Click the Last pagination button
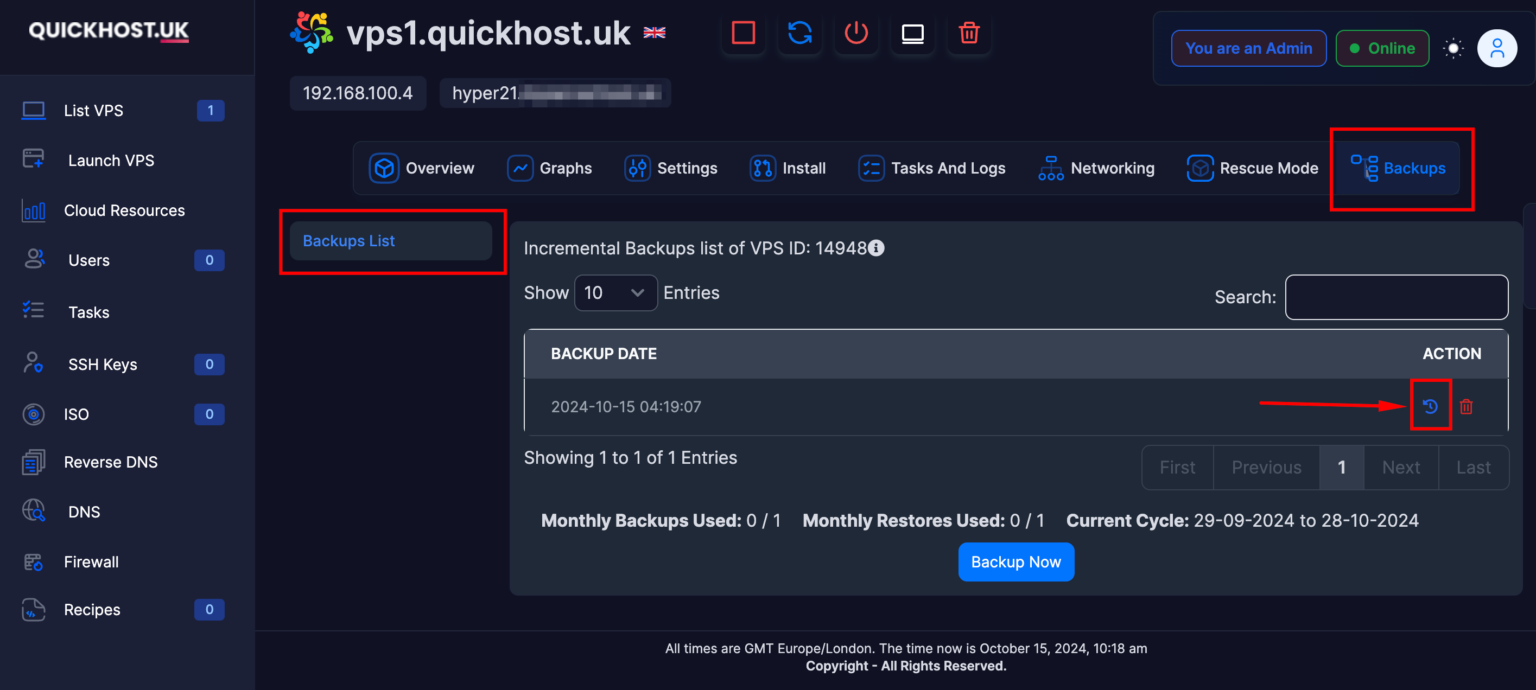 click(1474, 467)
